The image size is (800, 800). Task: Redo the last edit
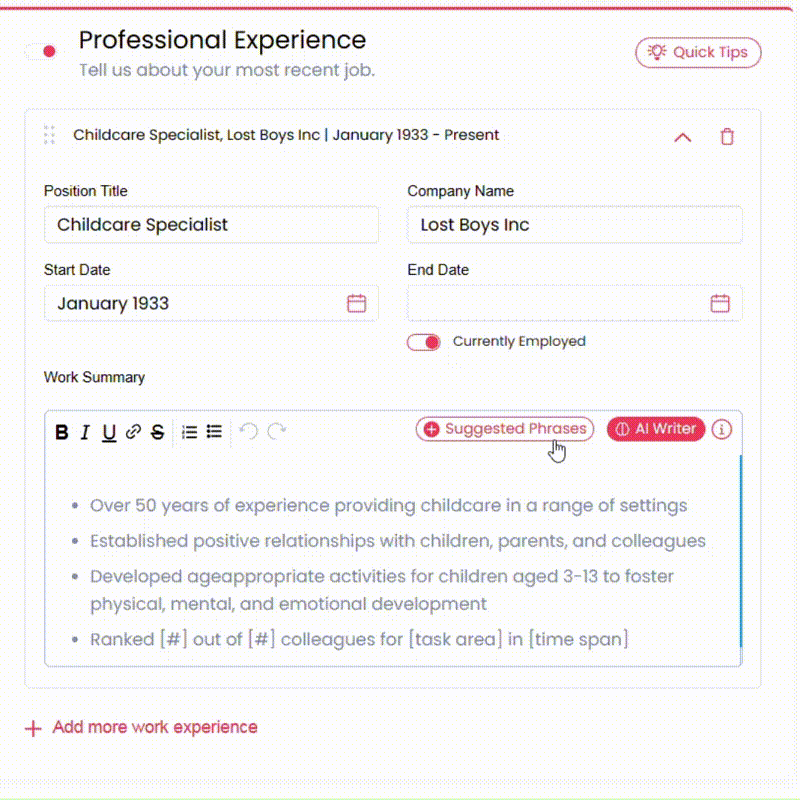(277, 432)
